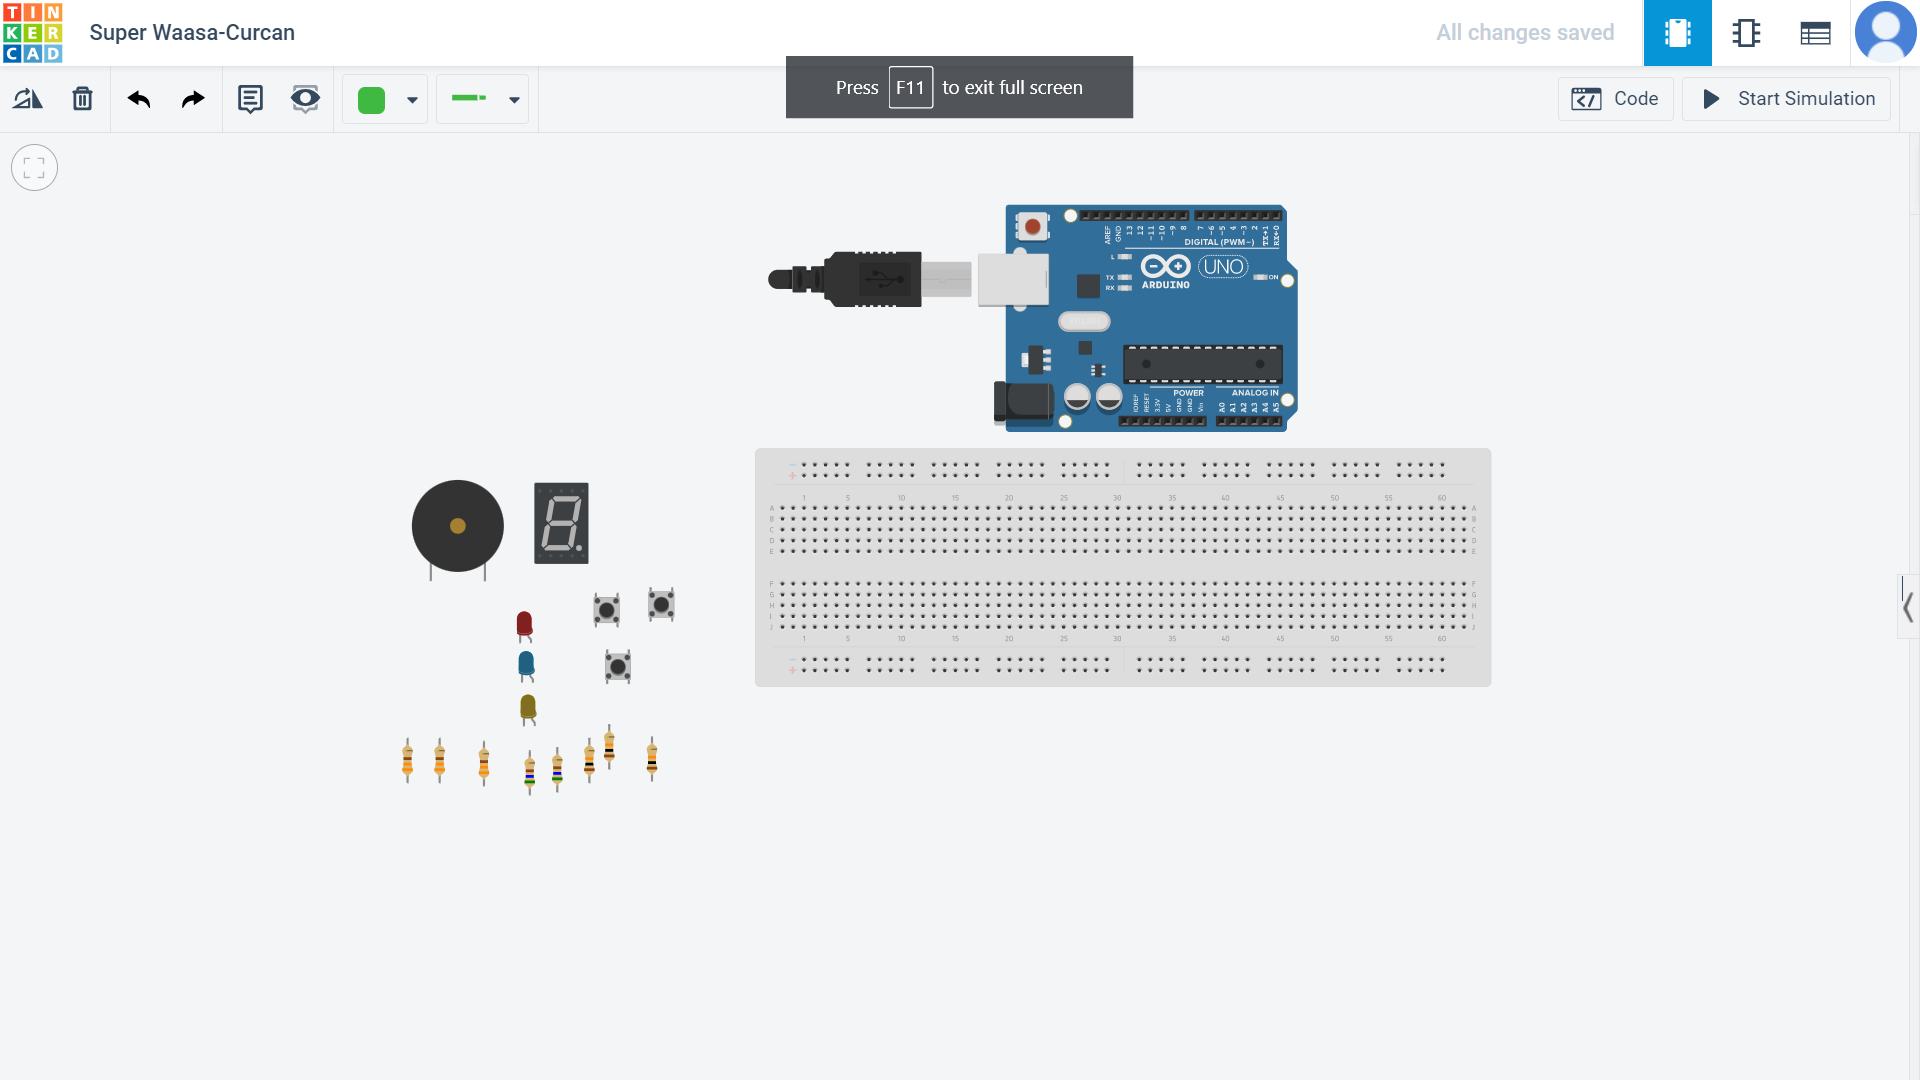The width and height of the screenshot is (1920, 1080).
Task: Select the project name Super Waasa-Curcan
Action: tap(192, 33)
